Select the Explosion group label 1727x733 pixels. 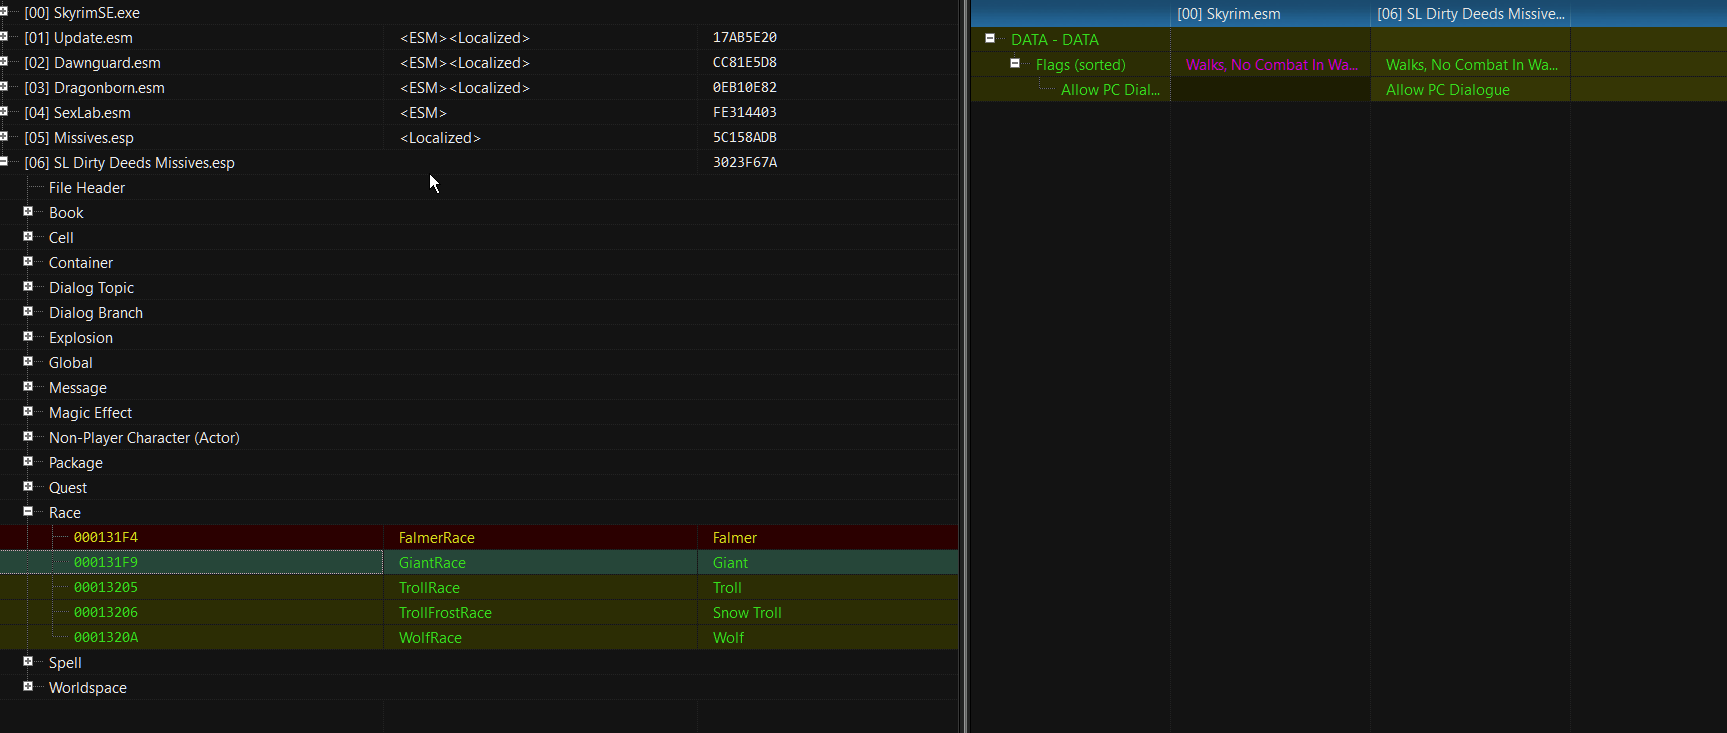pos(81,338)
